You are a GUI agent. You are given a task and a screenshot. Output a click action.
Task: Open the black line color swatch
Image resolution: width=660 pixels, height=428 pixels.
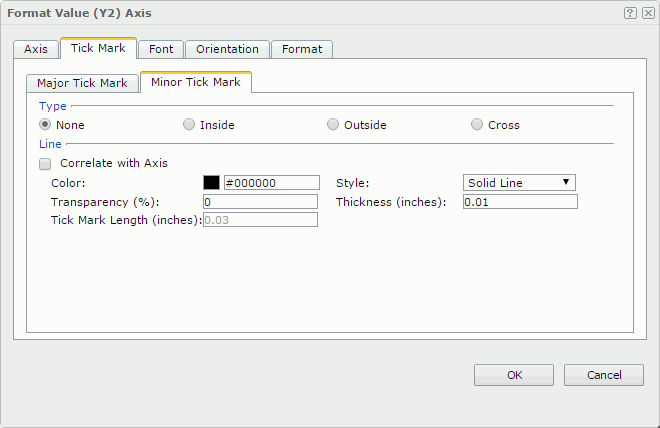[211, 183]
